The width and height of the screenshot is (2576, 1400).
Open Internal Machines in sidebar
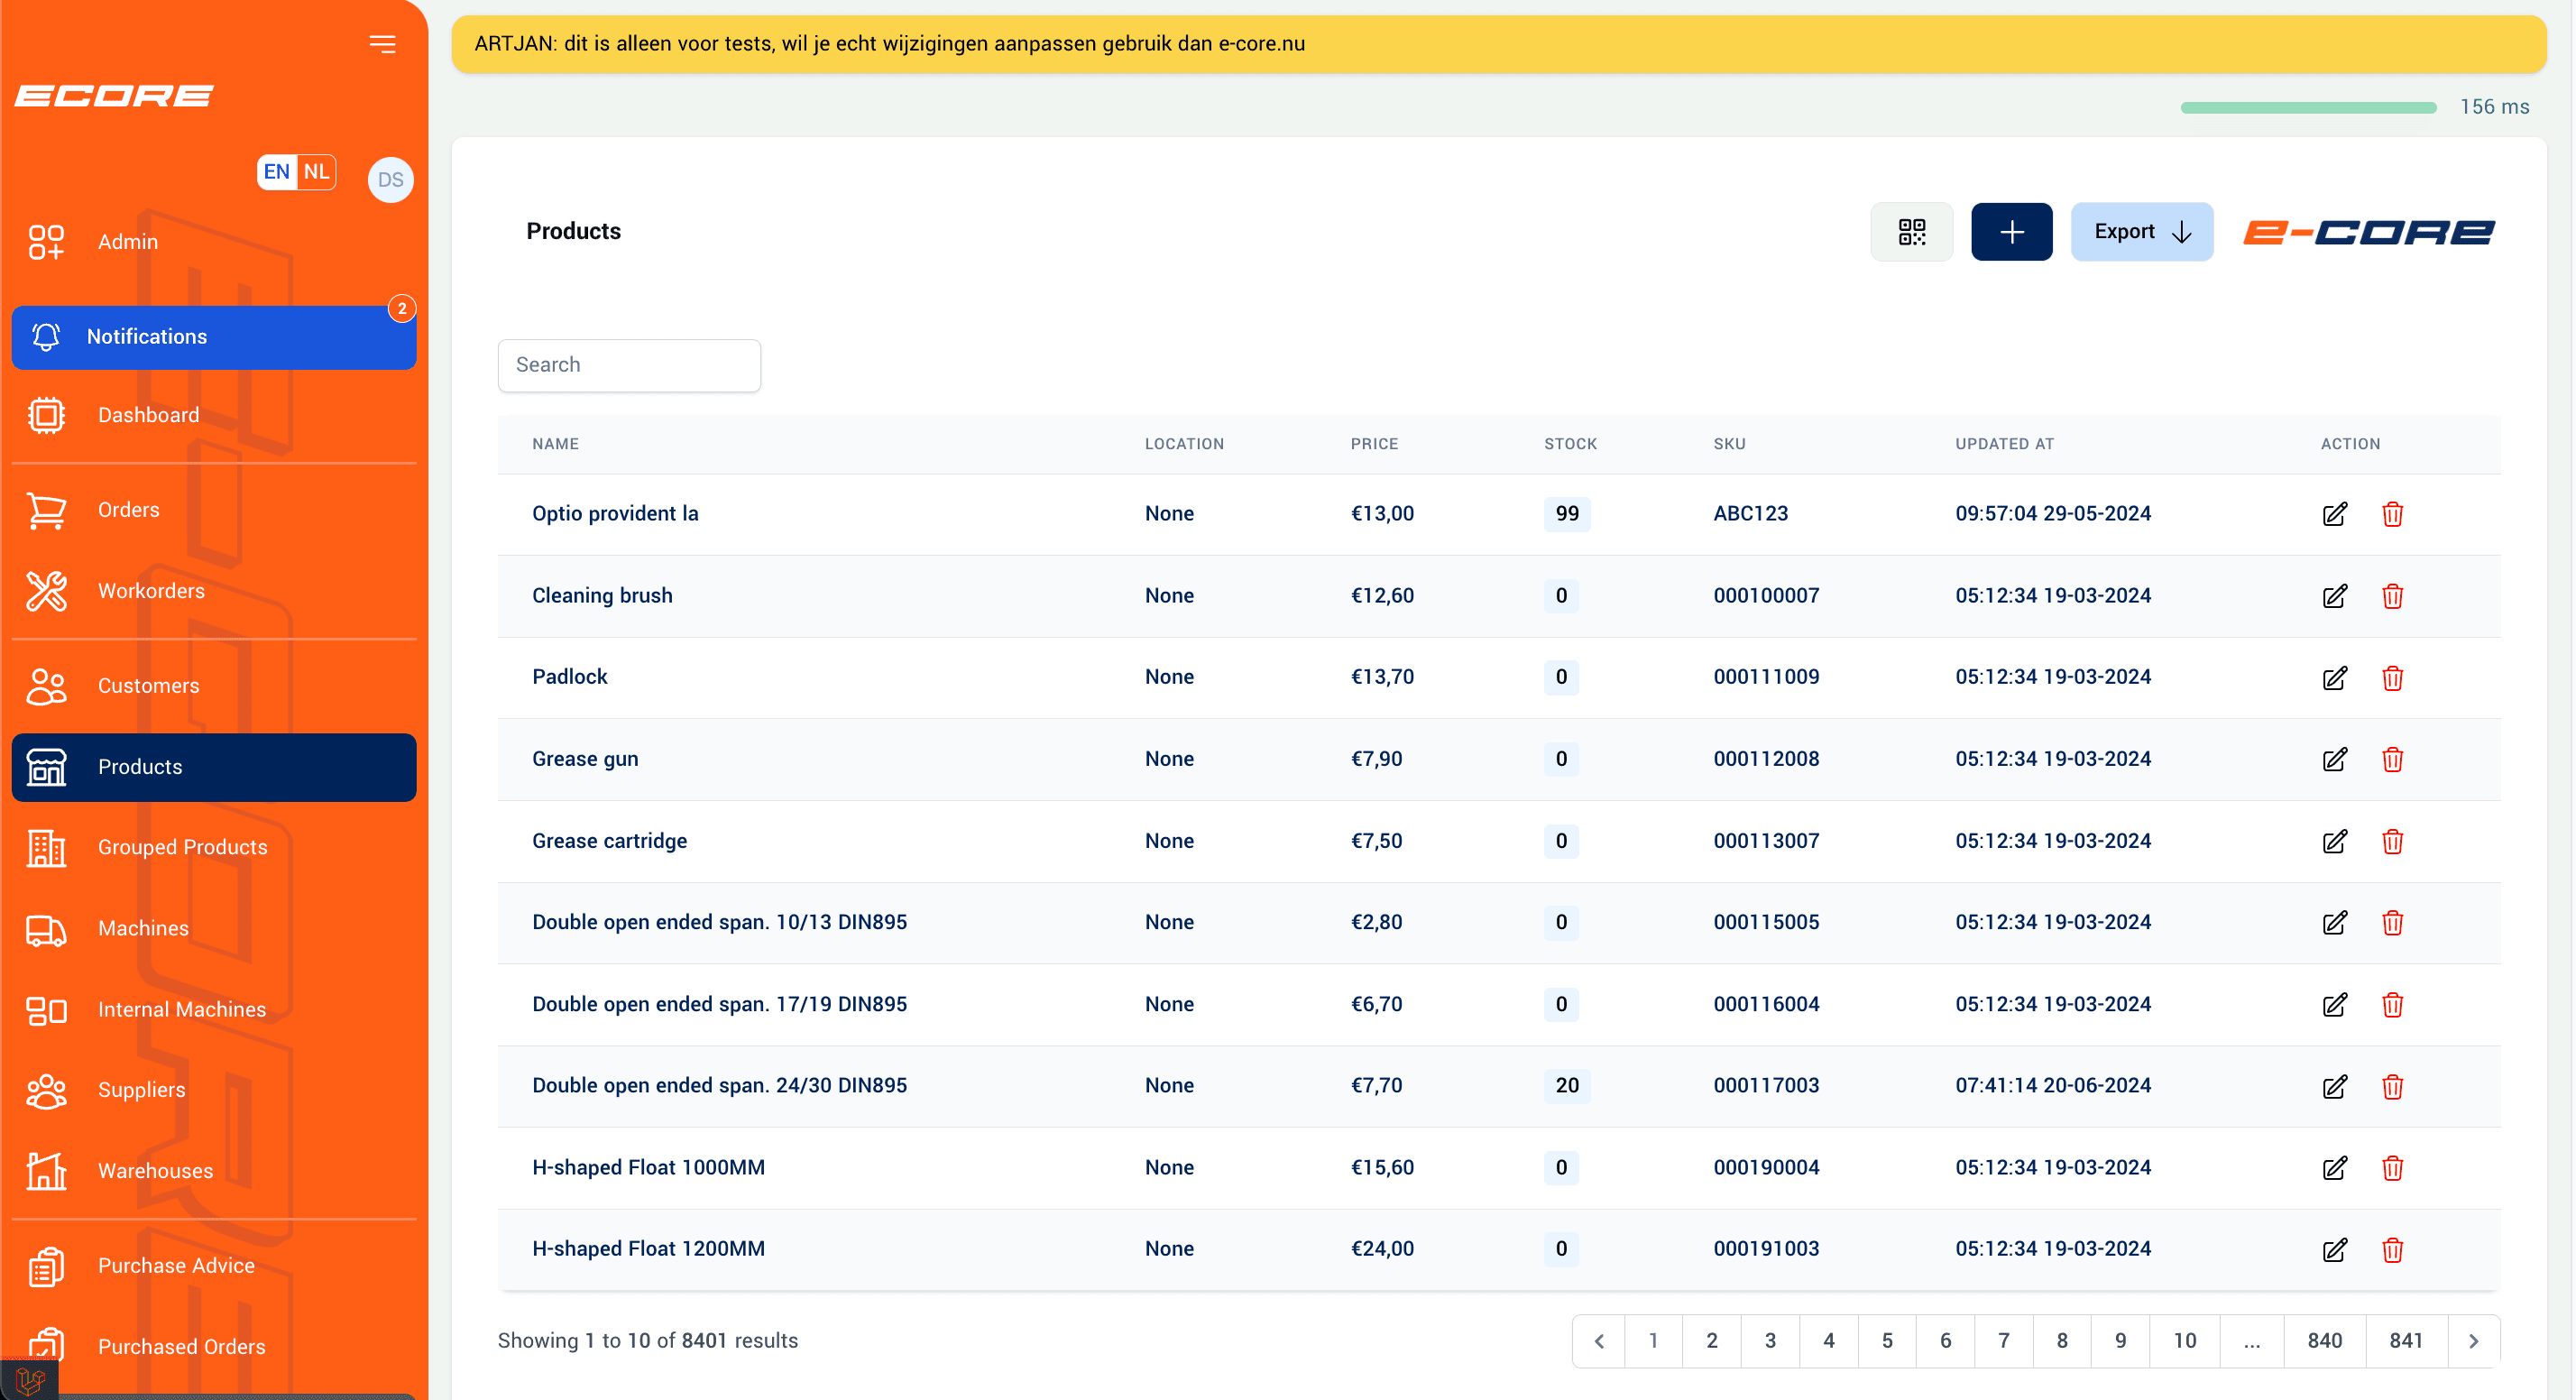click(x=214, y=1010)
